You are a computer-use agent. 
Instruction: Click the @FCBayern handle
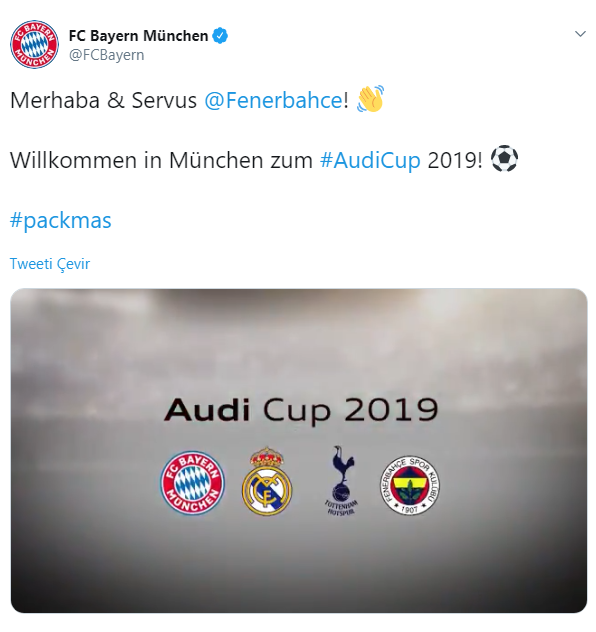pos(106,55)
